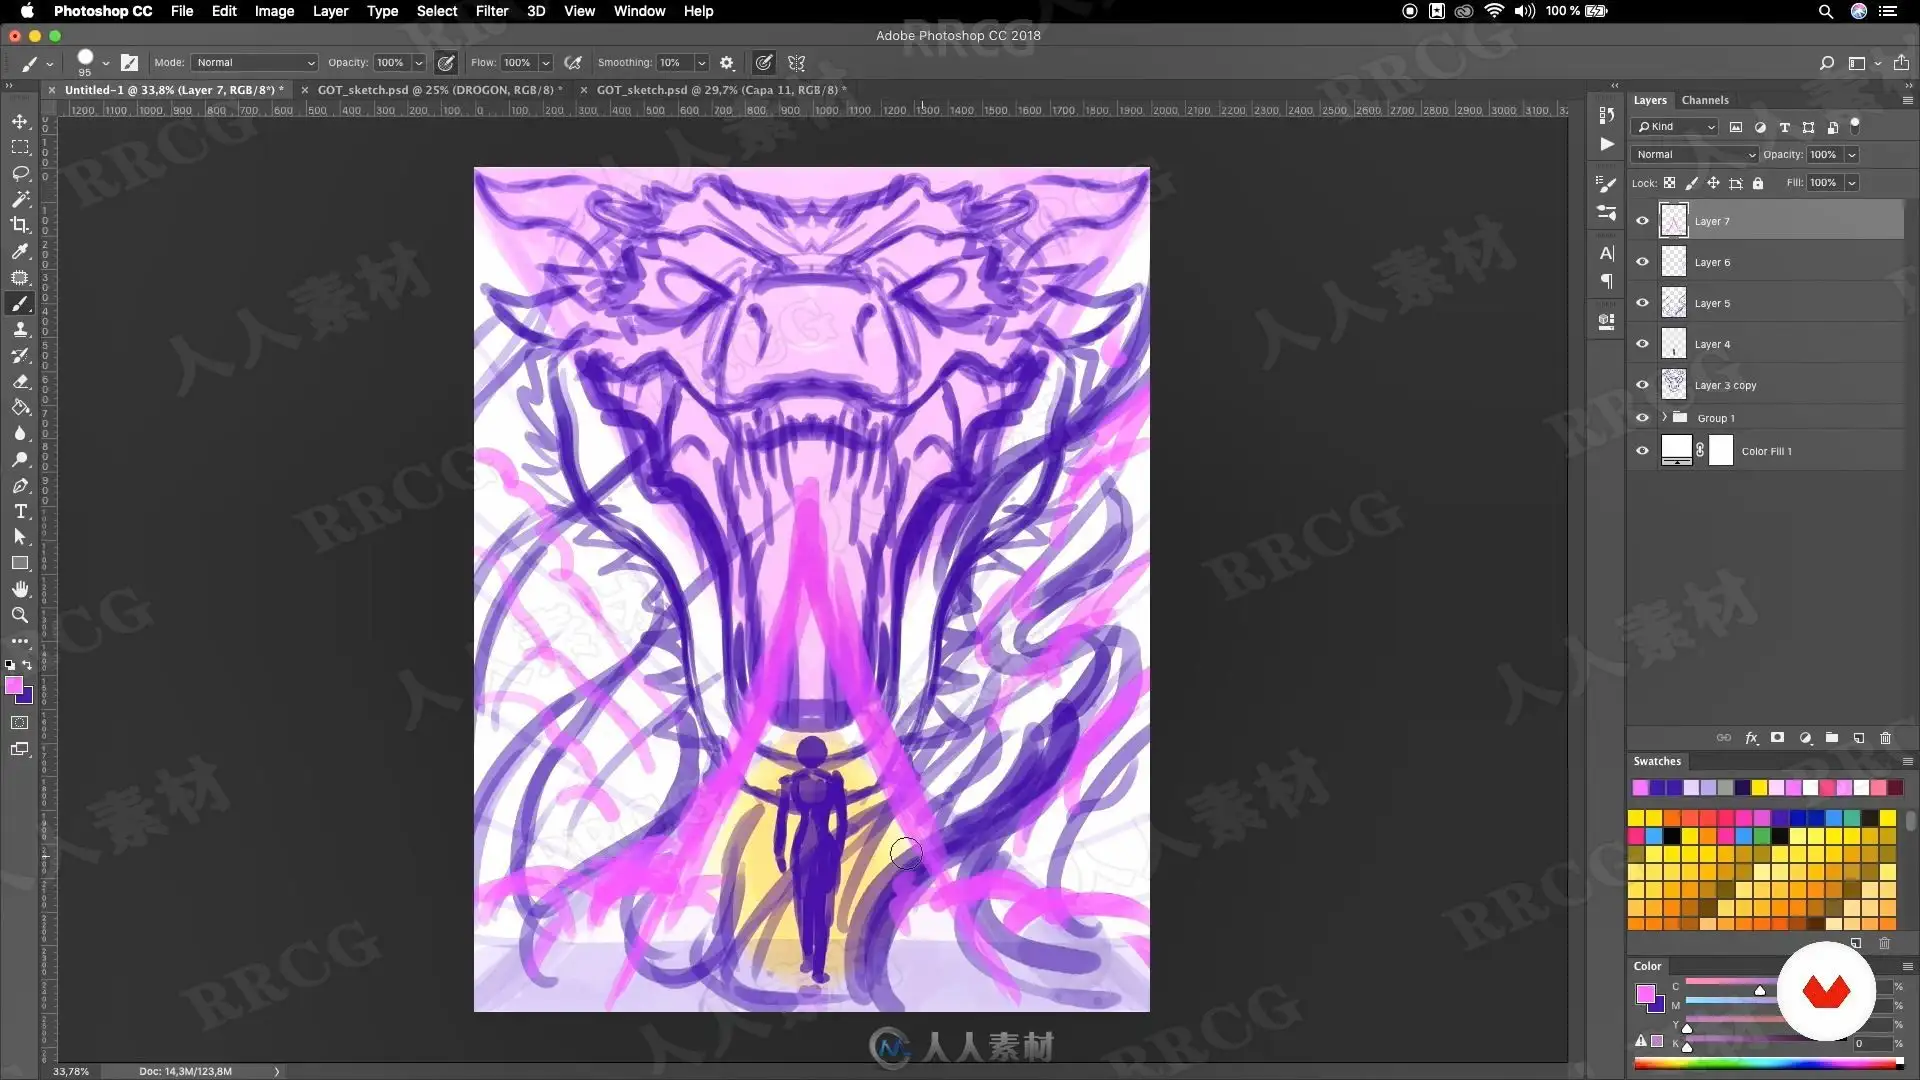Open the Filter menu
Screen dimensions: 1920x1080
tap(491, 11)
